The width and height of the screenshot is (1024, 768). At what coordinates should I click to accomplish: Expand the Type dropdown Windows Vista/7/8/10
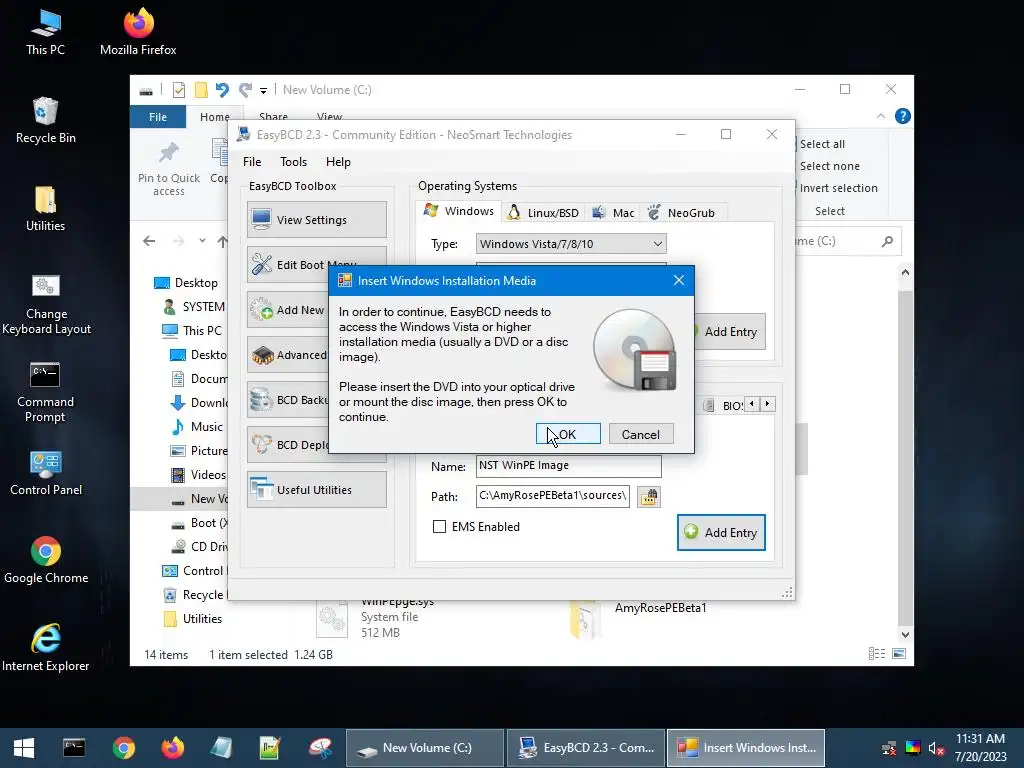tap(571, 244)
